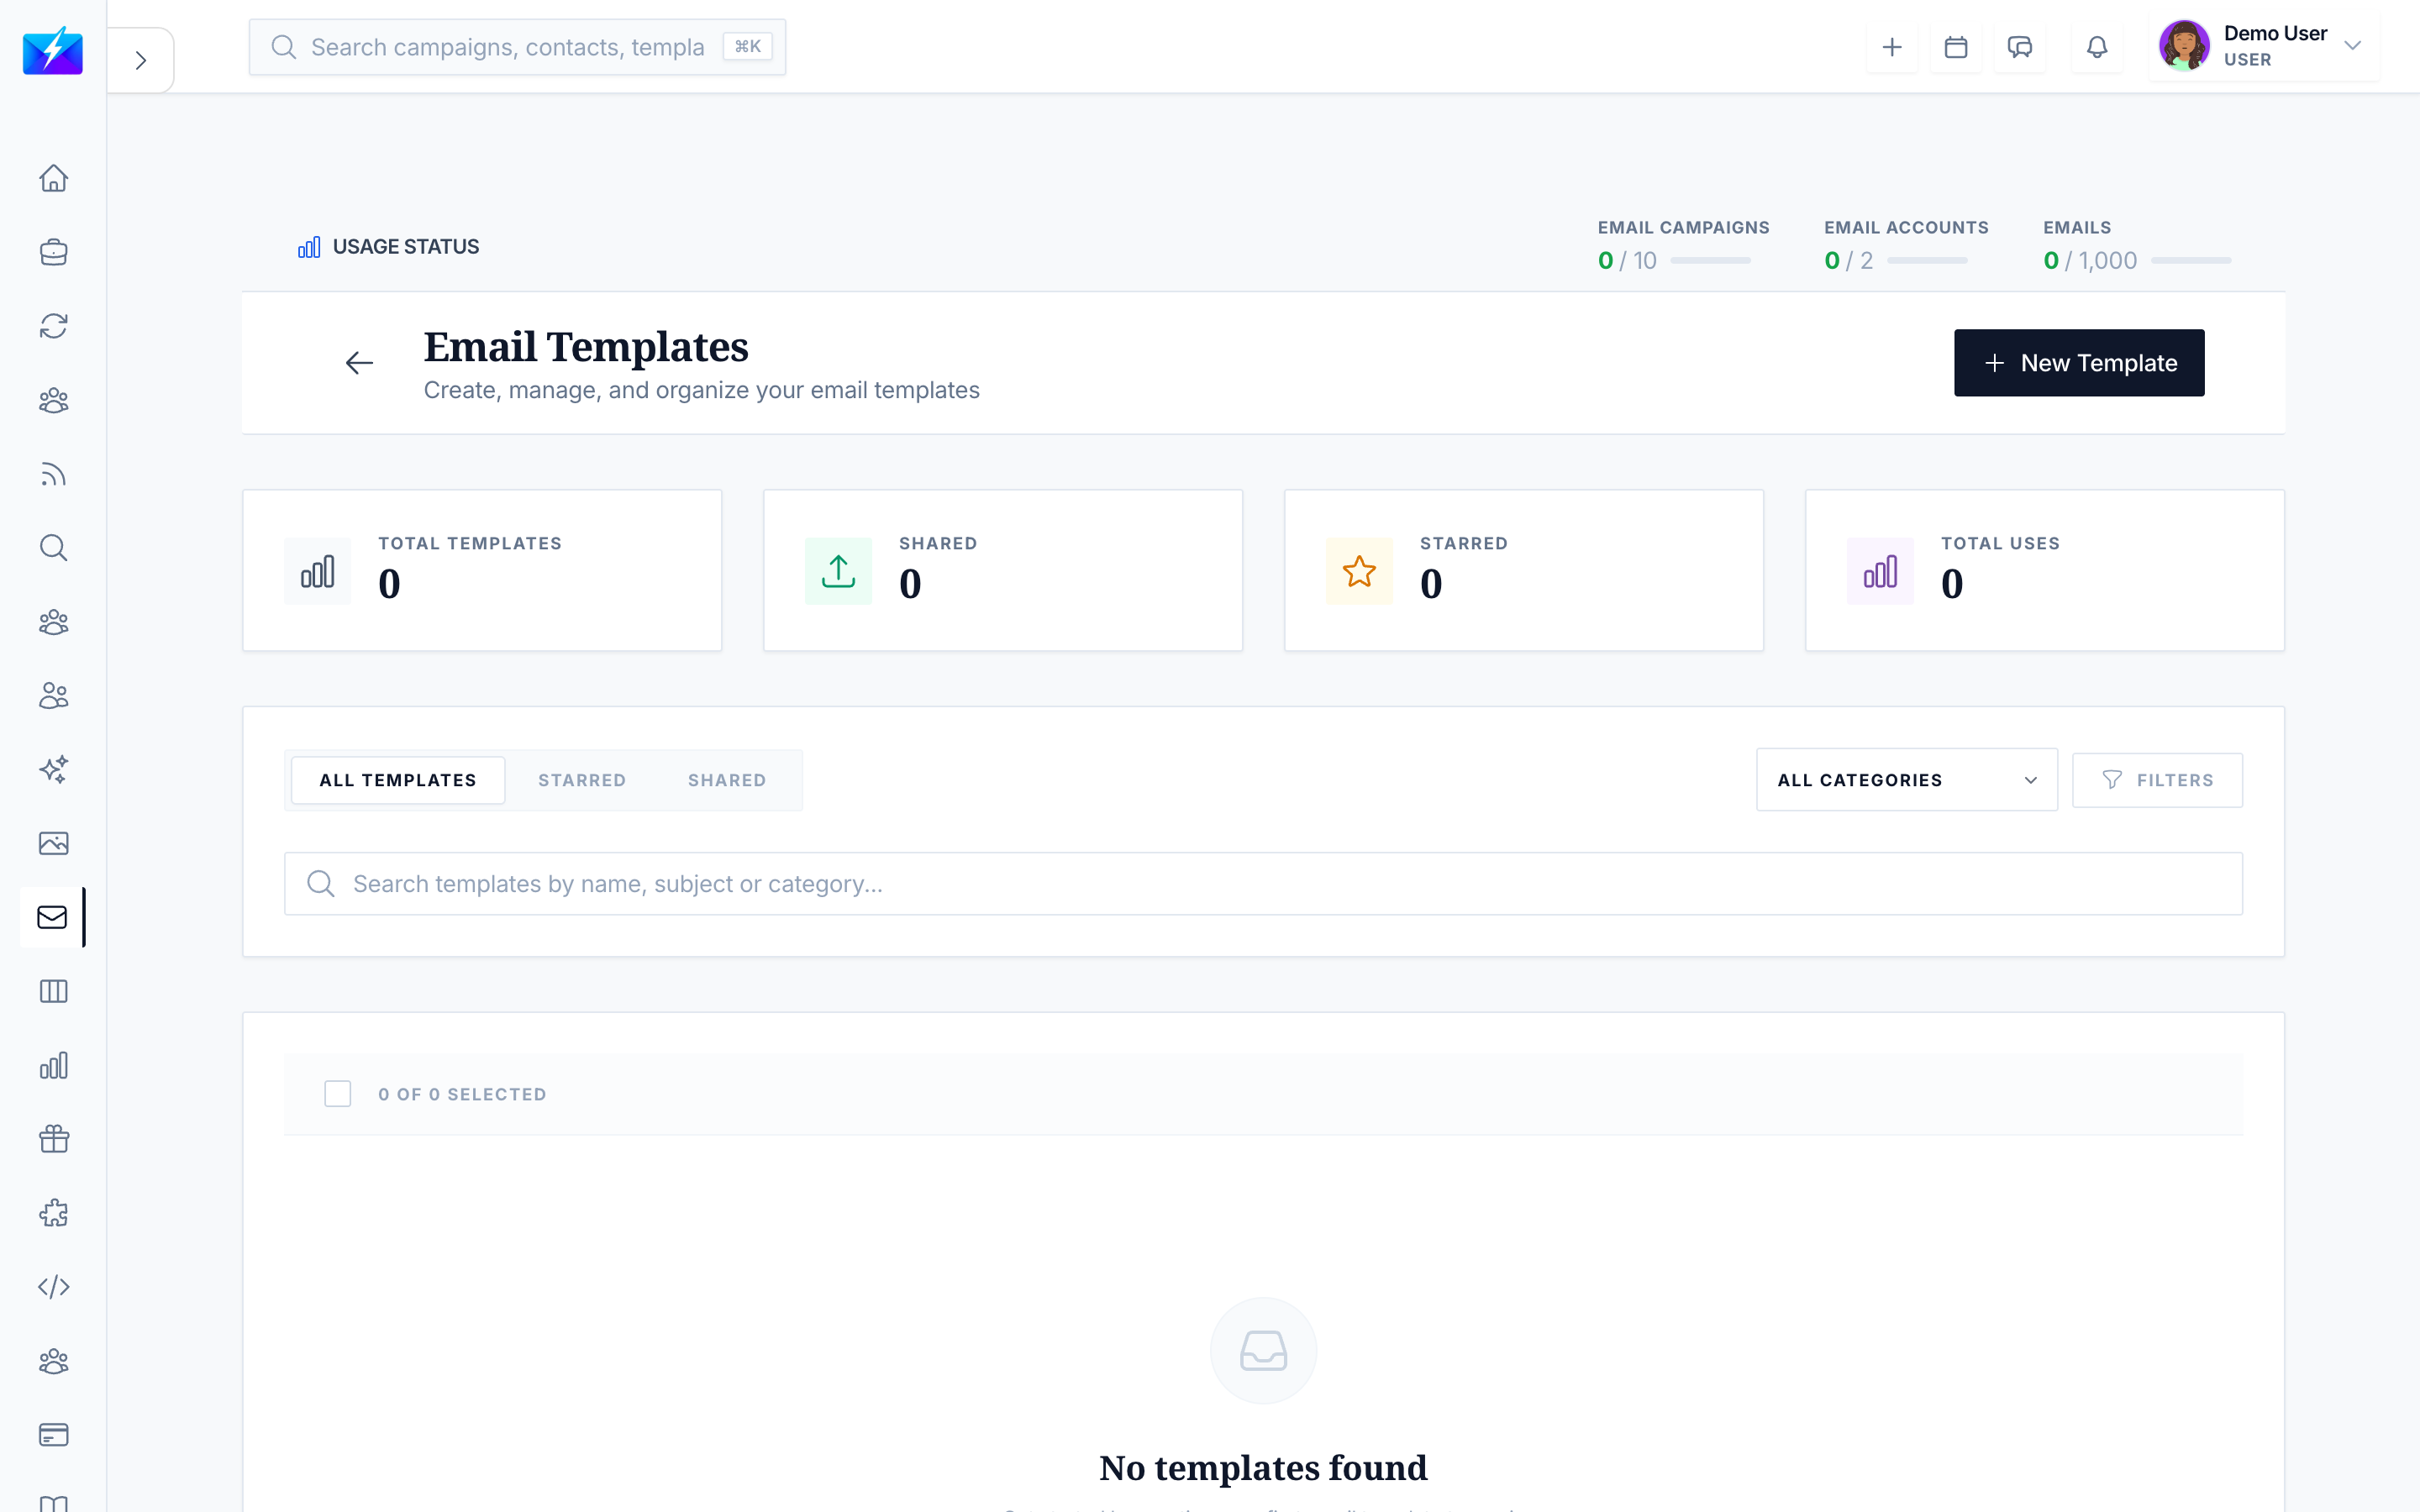The image size is (2420, 1512).
Task: Click the back arrow beside Email Templates
Action: tap(359, 363)
